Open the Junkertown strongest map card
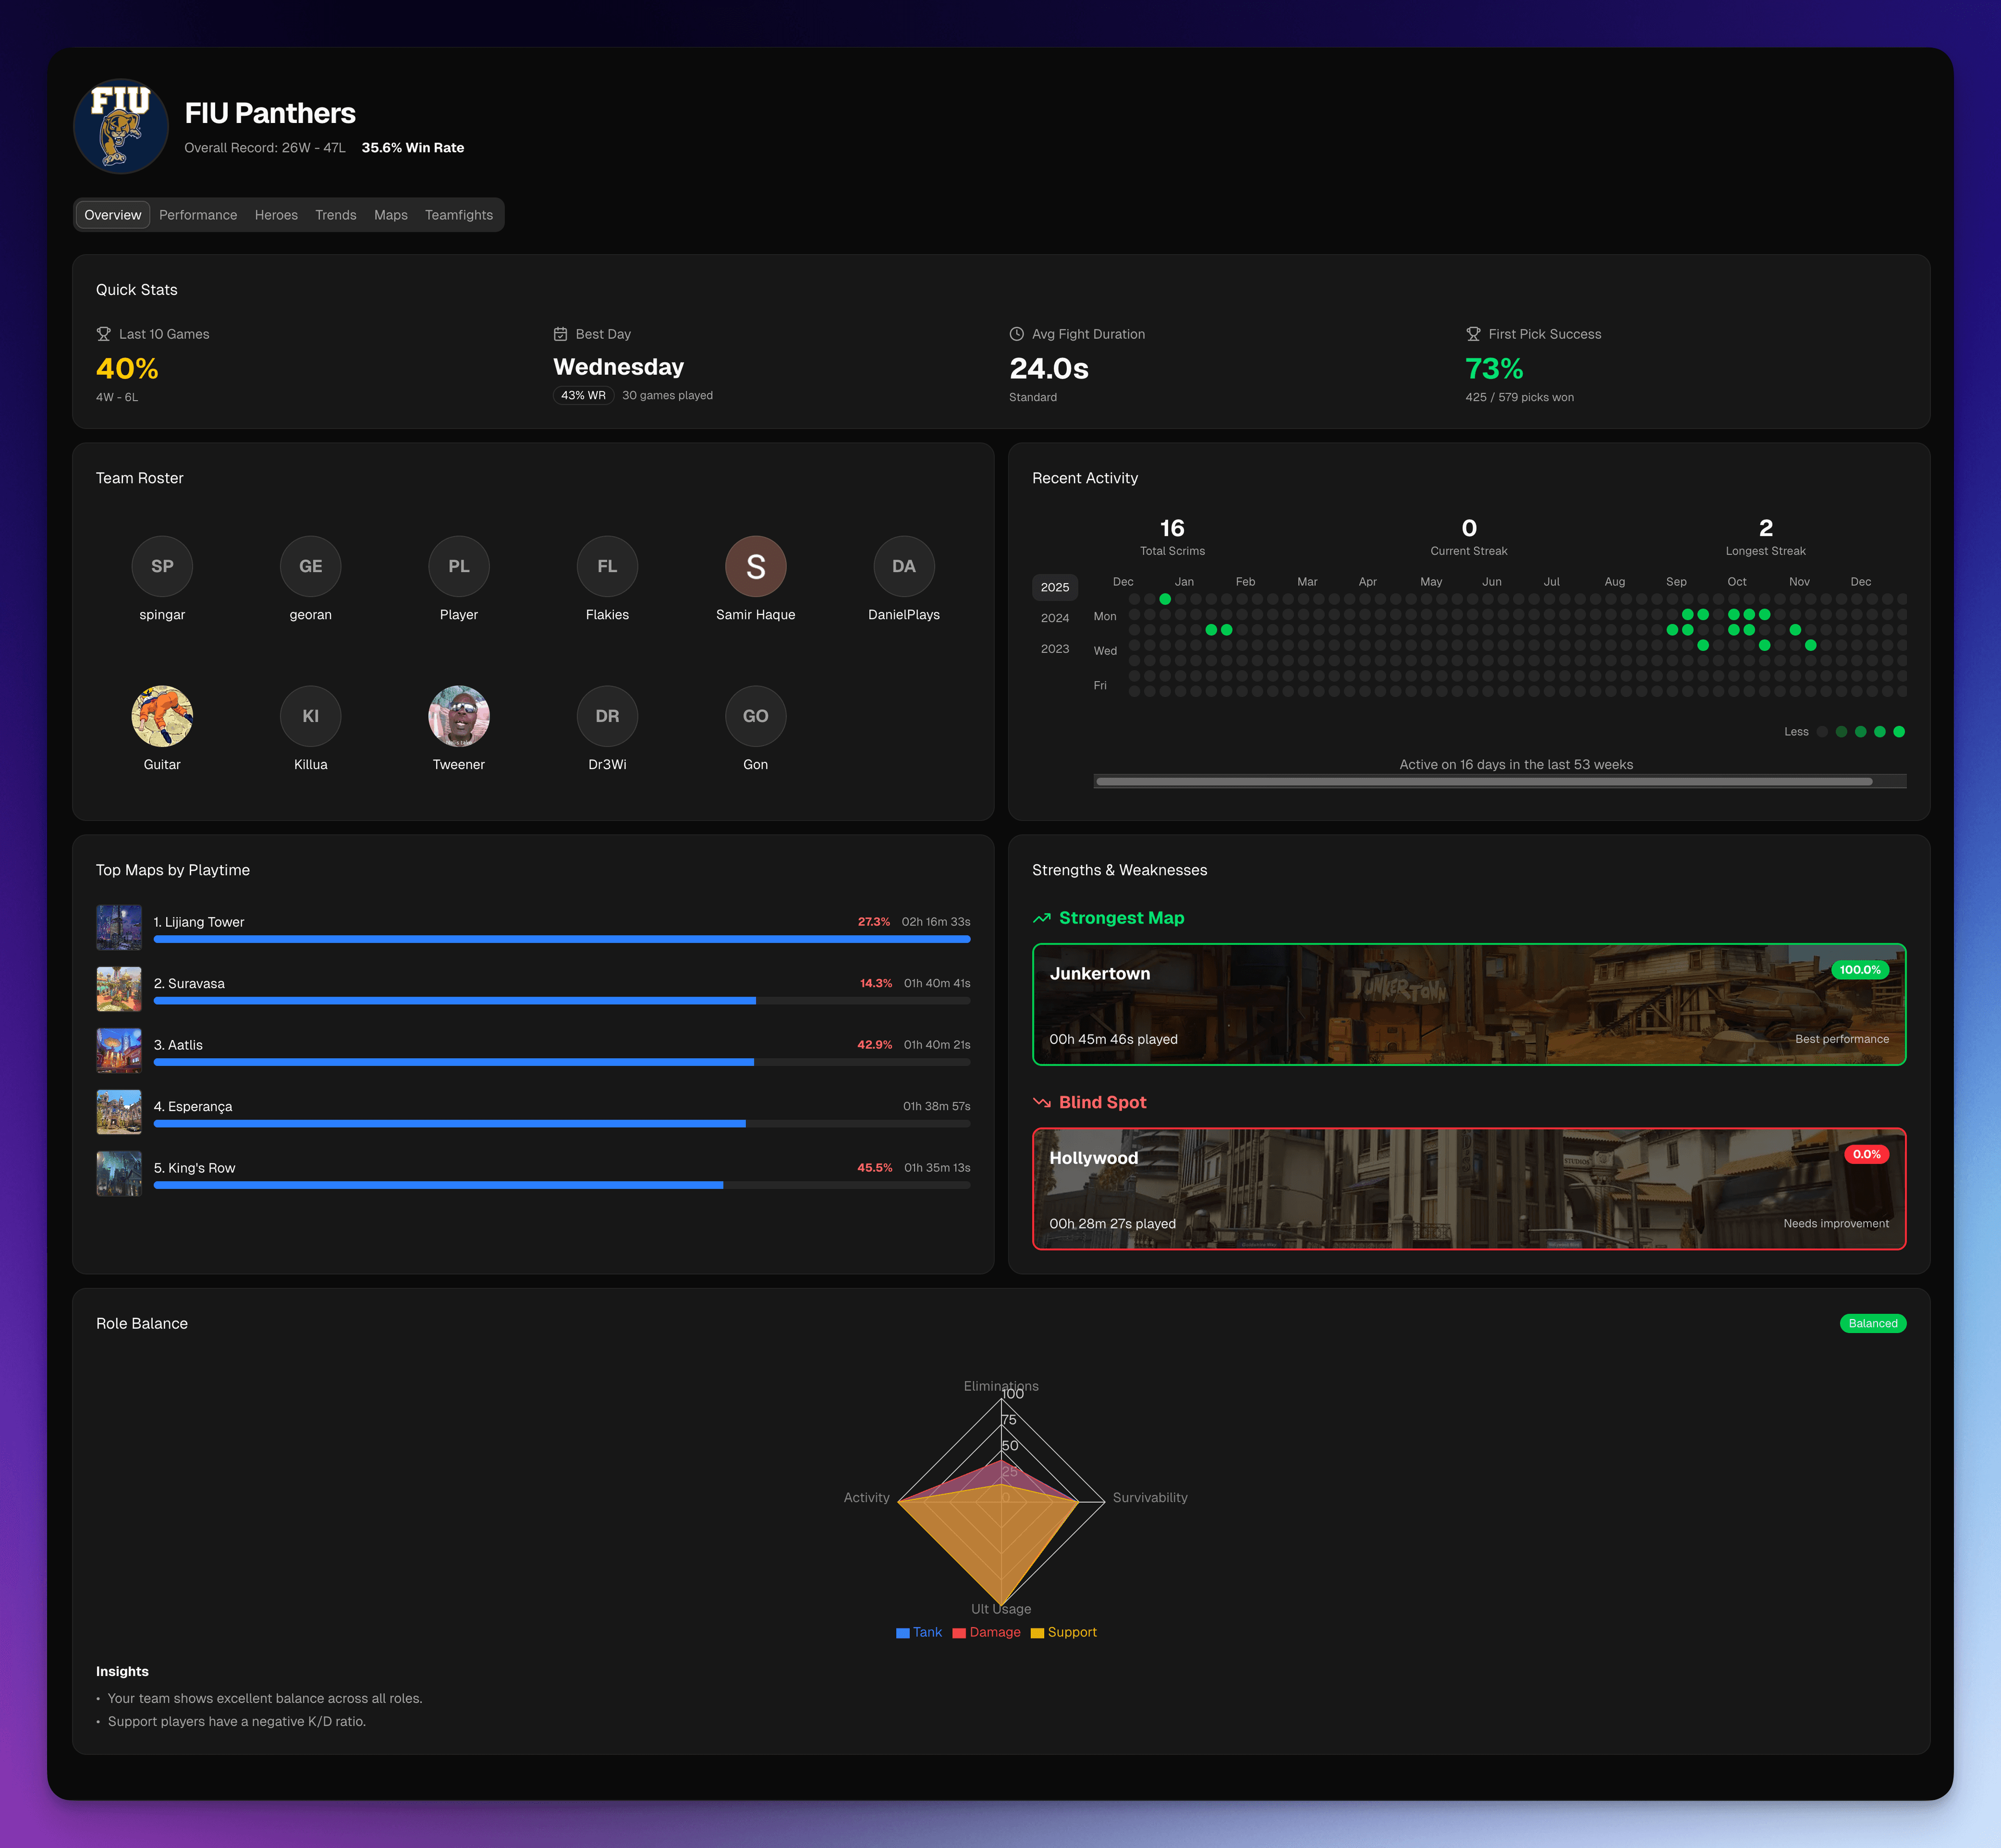 tap(1470, 1004)
